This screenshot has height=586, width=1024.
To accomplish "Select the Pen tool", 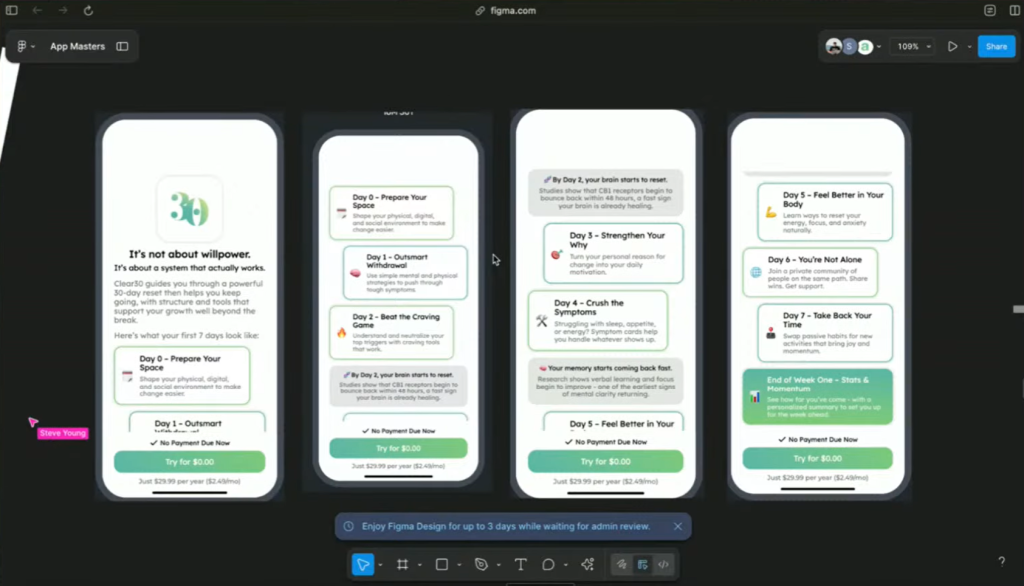I will pyautogui.click(x=482, y=564).
